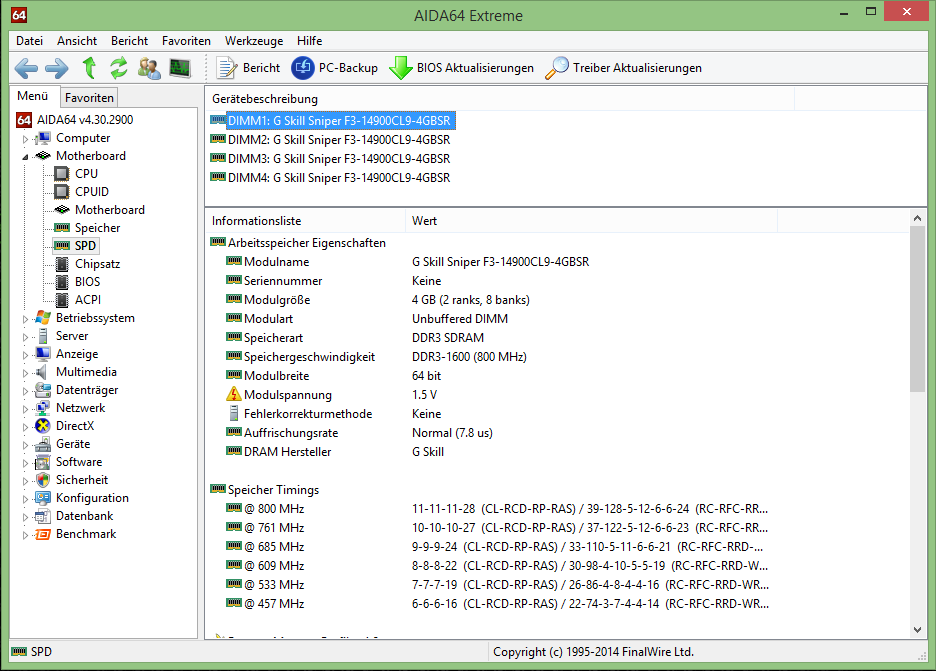Select DIMM4 G Skill Sniper module row
The image size is (936, 671).
pyautogui.click(x=330, y=178)
